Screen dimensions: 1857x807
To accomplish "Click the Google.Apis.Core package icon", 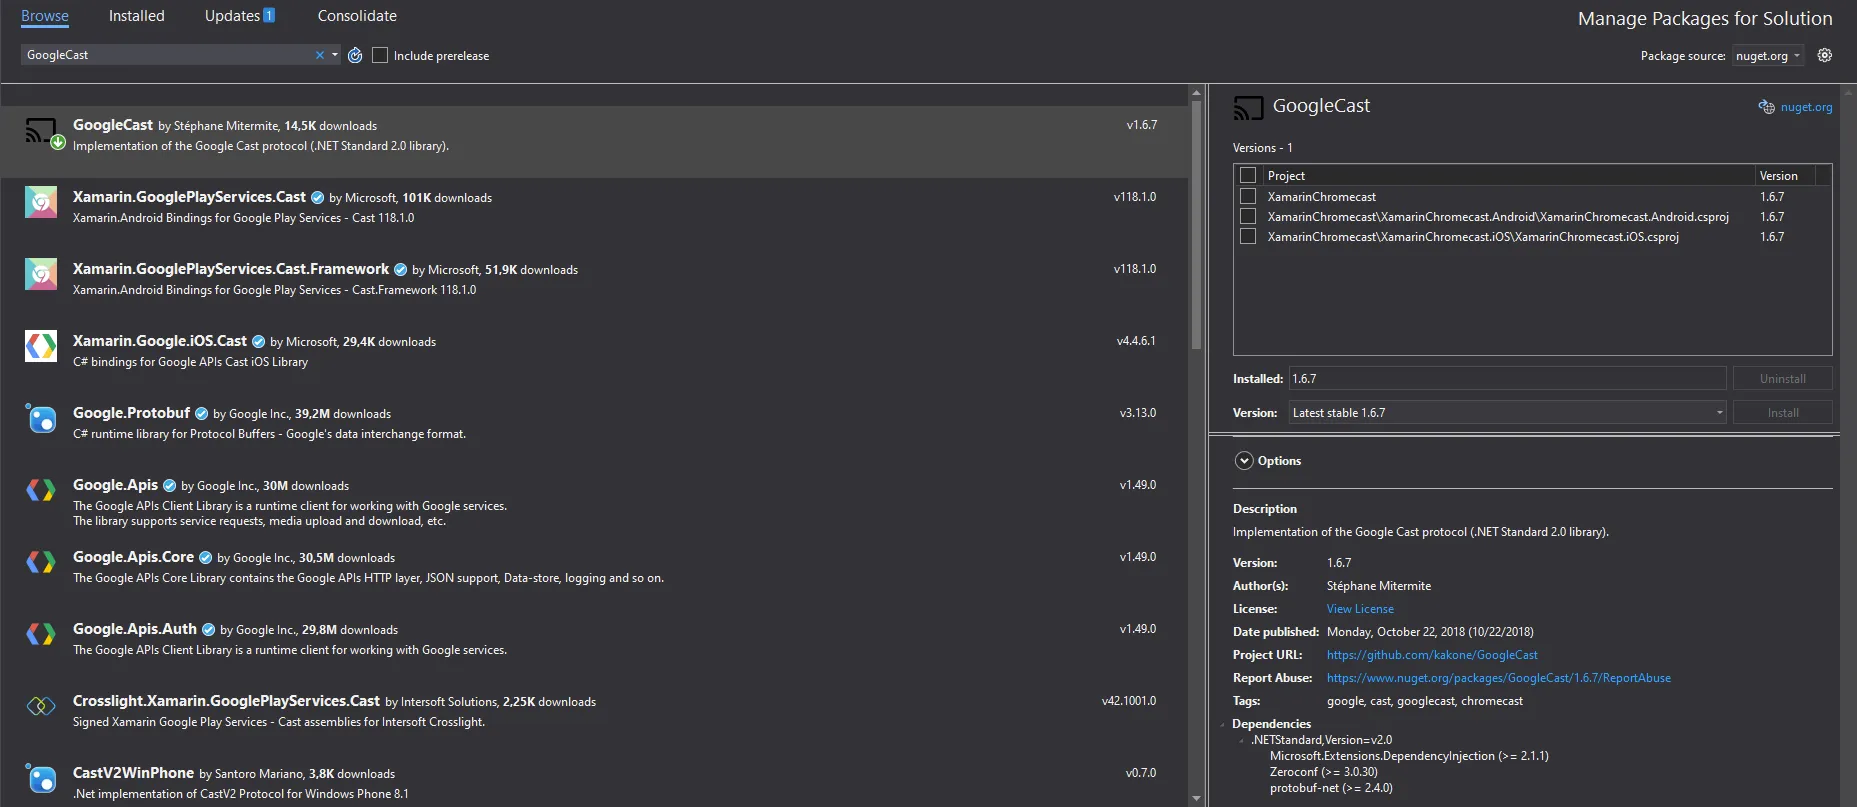I will click(41, 562).
